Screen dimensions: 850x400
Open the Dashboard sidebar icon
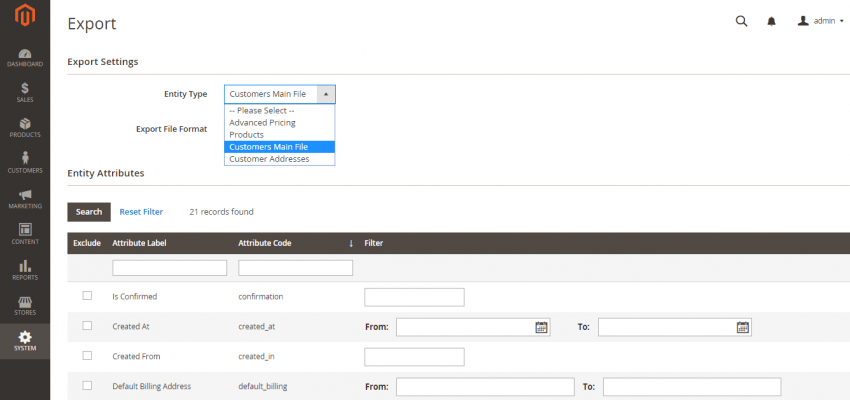pos(25,54)
